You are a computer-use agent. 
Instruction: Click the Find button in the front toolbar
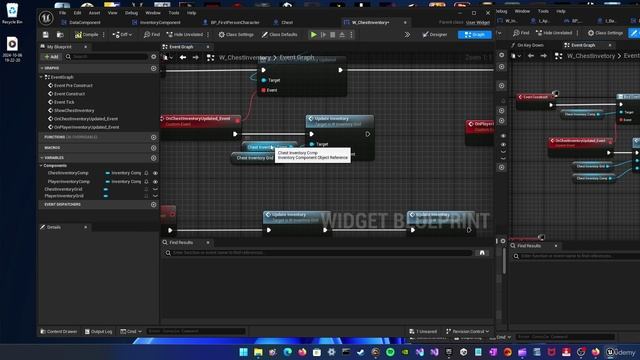pyautogui.click(x=151, y=35)
